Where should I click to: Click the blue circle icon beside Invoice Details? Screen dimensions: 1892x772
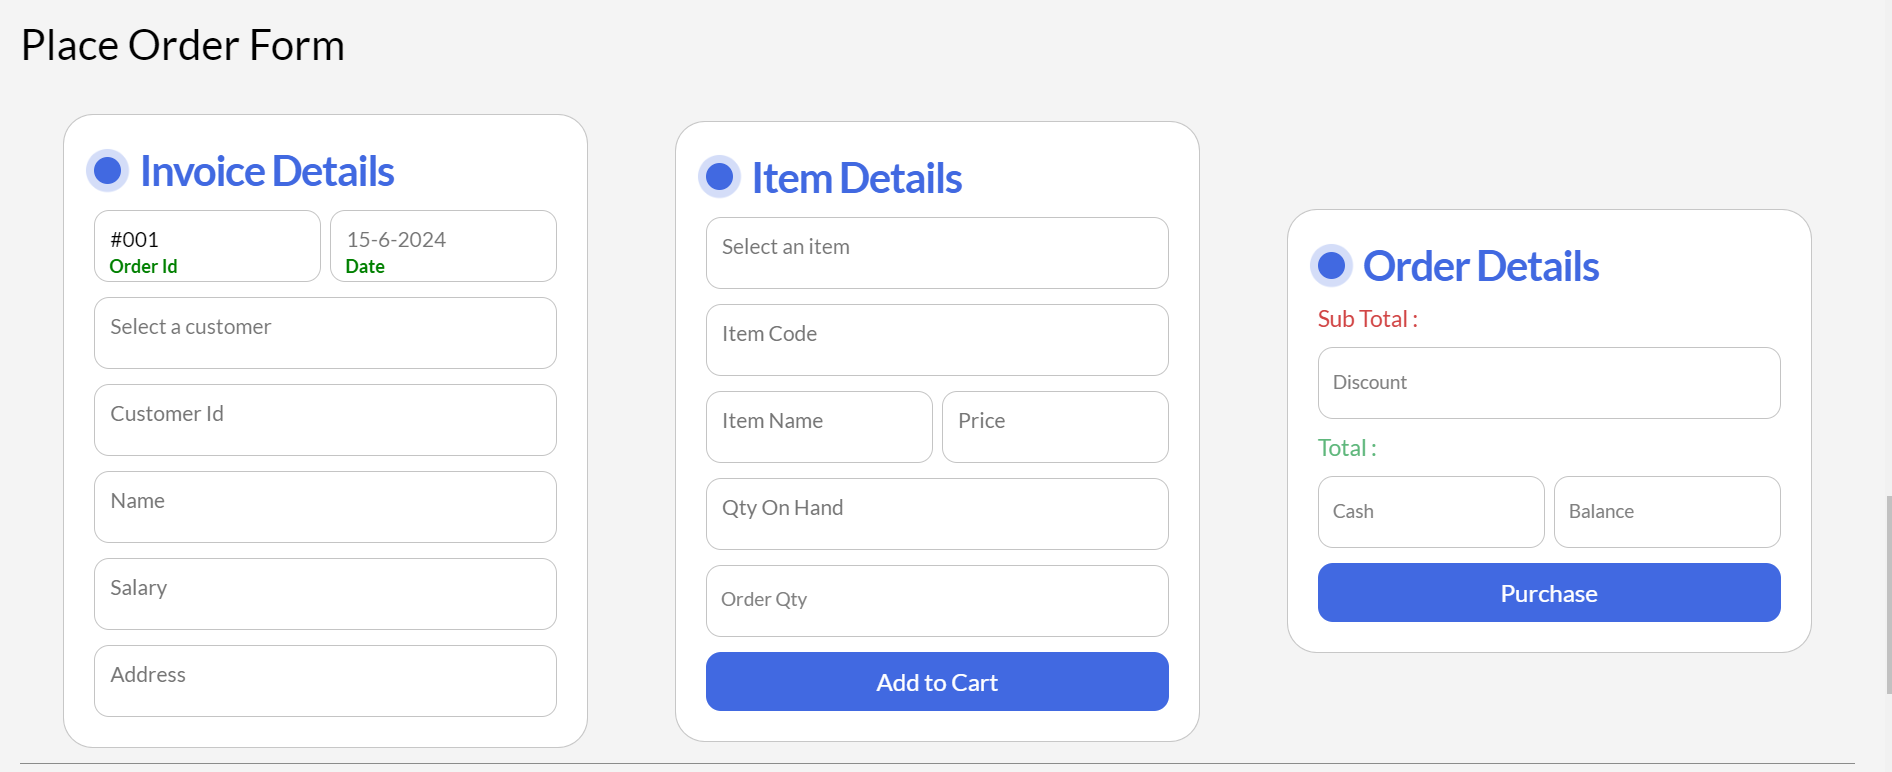point(107,170)
